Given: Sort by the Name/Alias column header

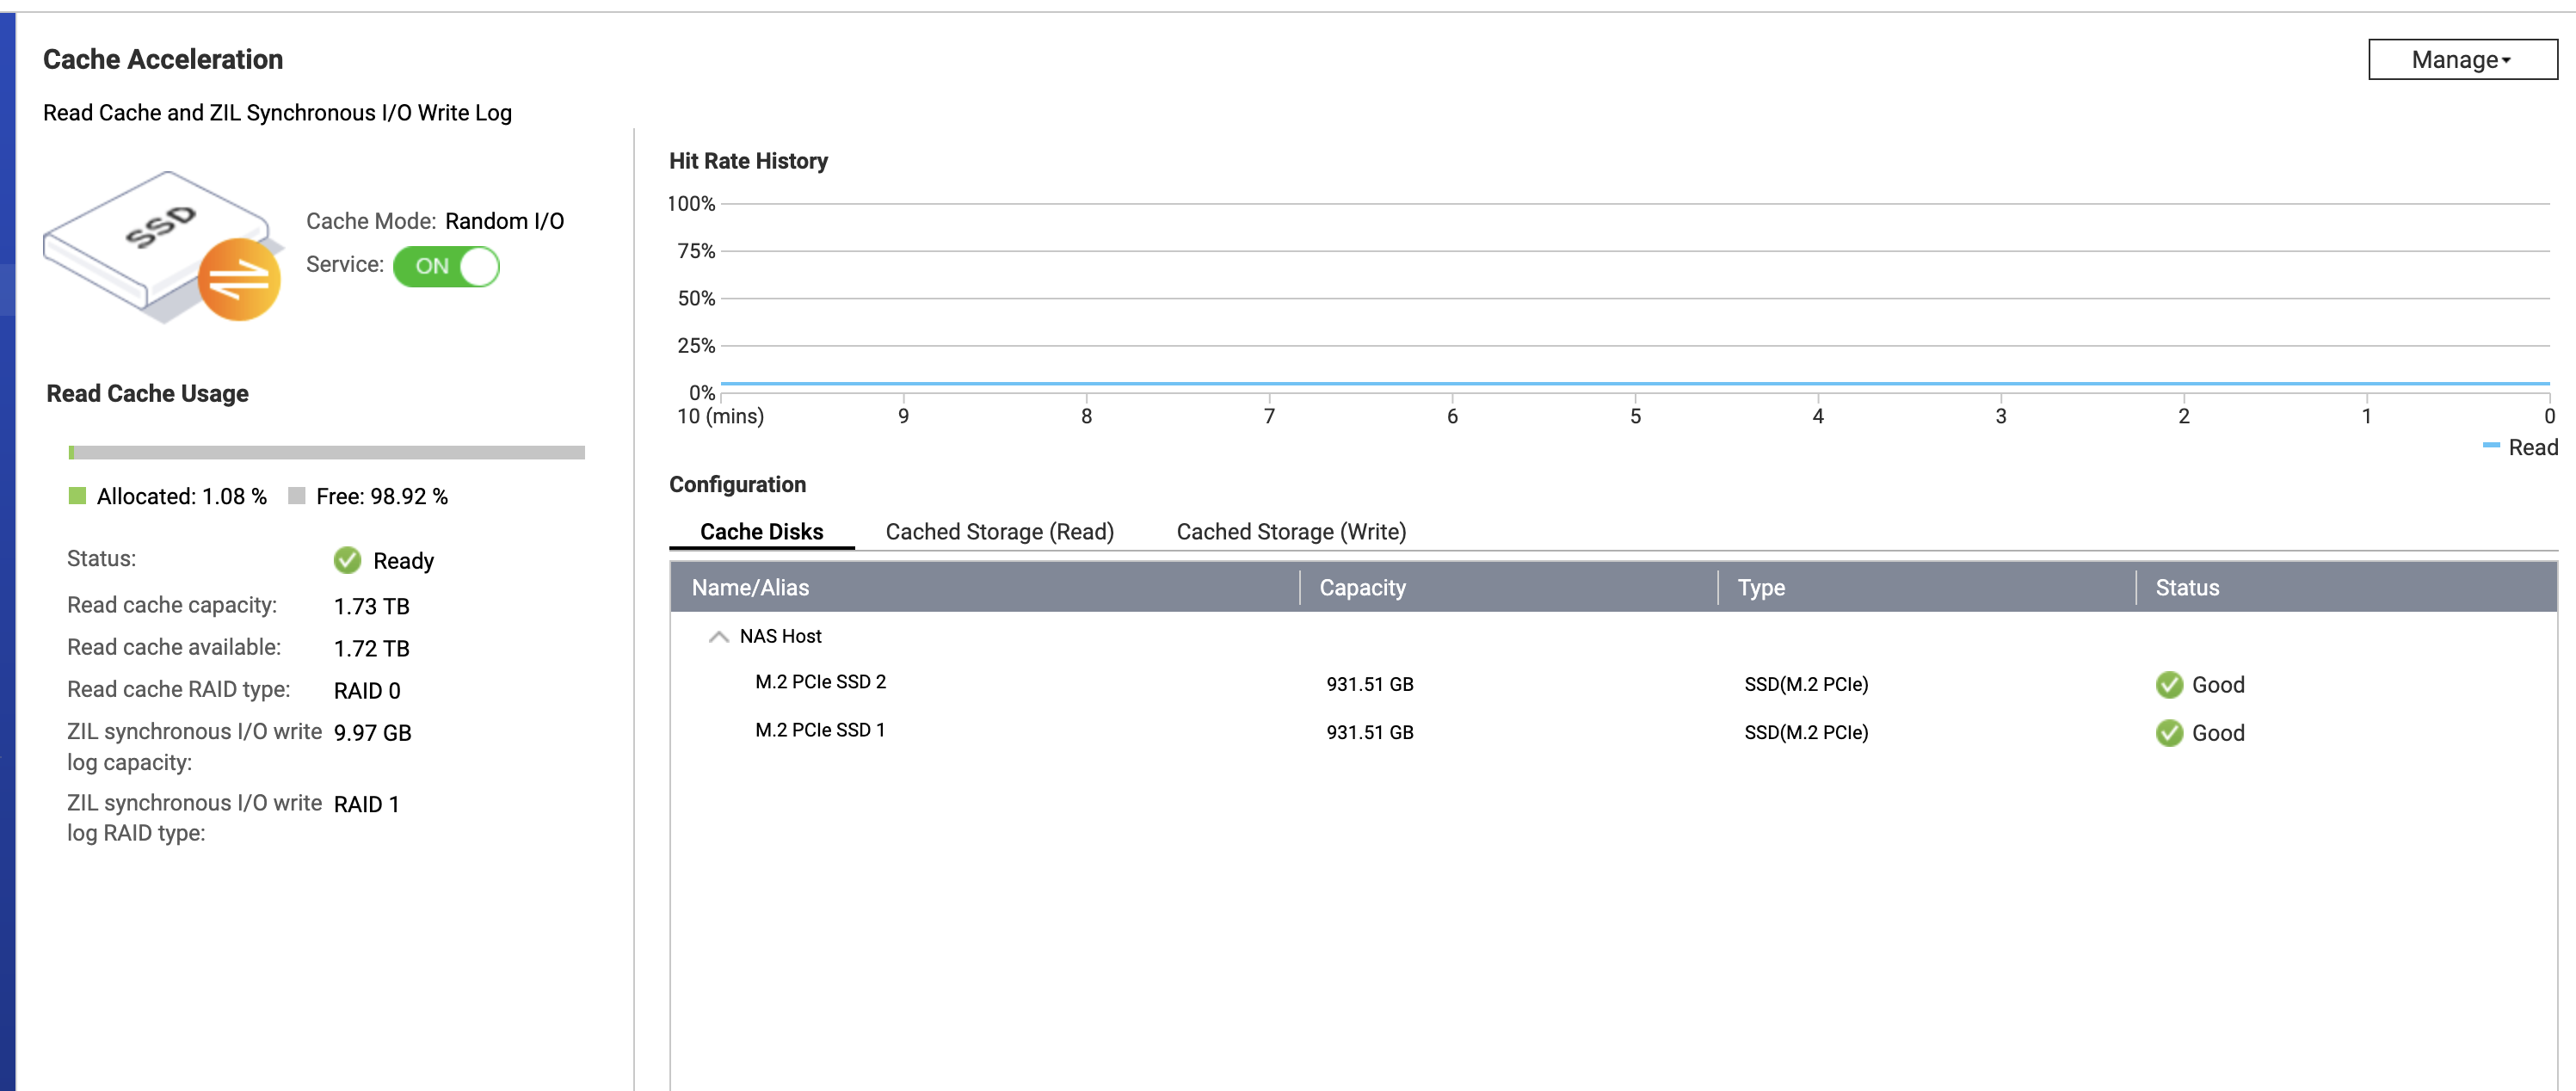Looking at the screenshot, I should (750, 588).
